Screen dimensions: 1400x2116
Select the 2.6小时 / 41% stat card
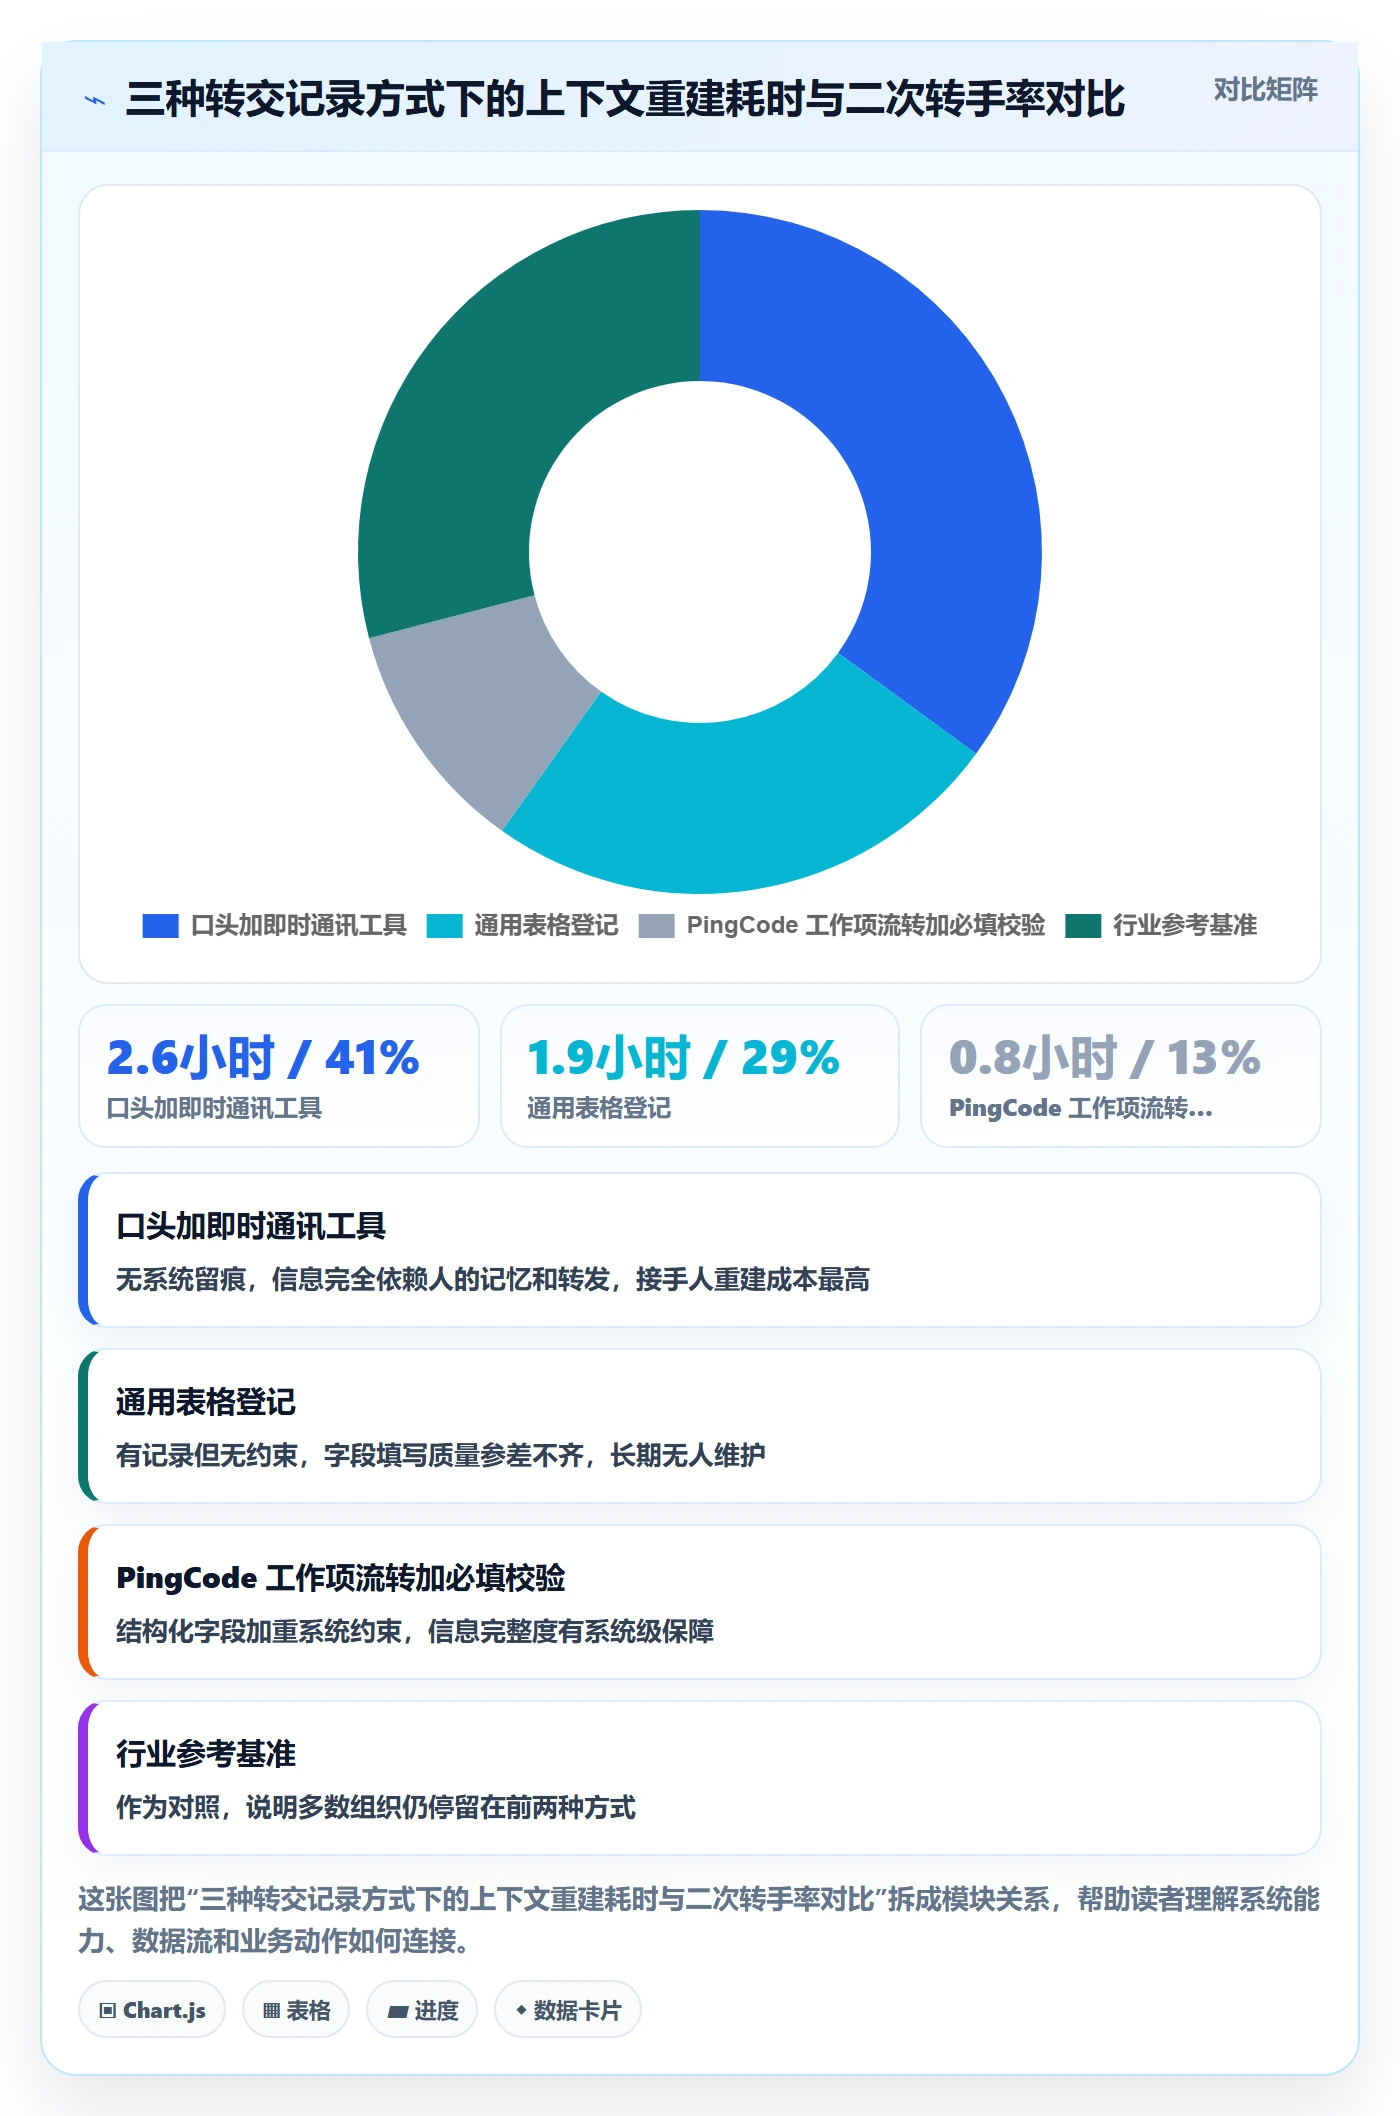[x=279, y=1076]
